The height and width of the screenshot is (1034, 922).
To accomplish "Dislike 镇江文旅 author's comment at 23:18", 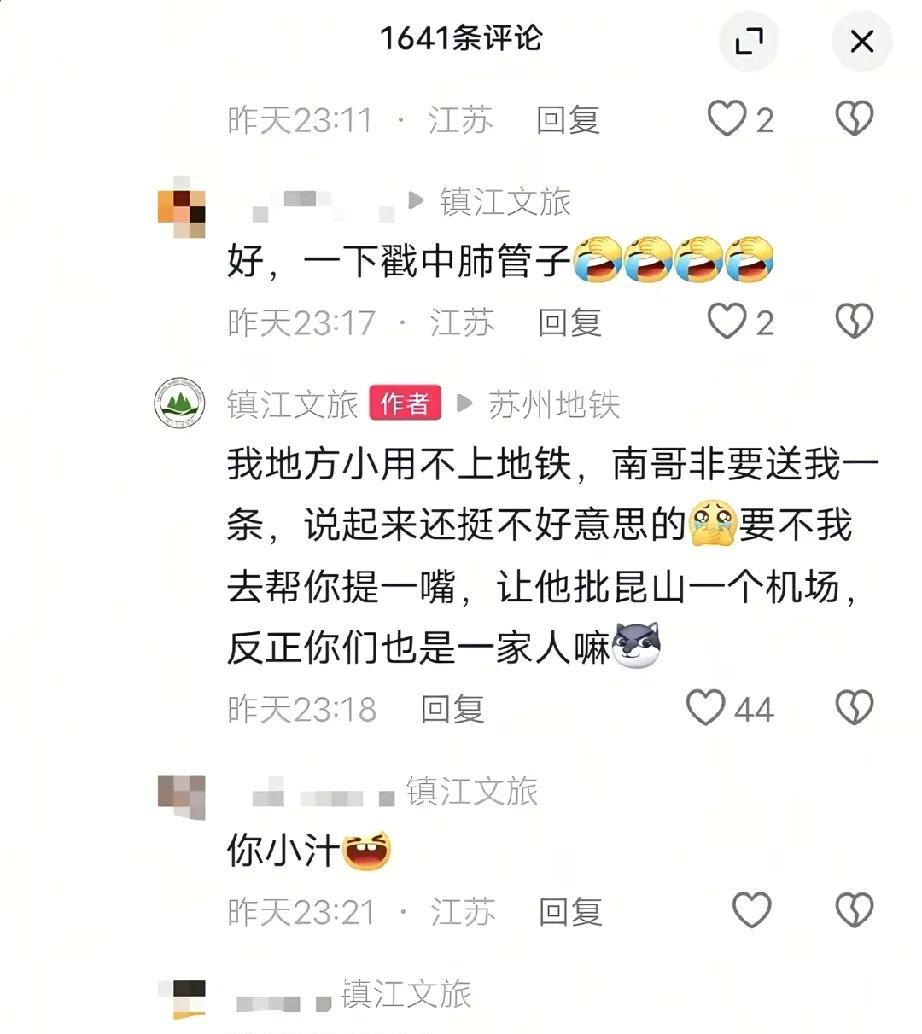I will pyautogui.click(x=854, y=708).
